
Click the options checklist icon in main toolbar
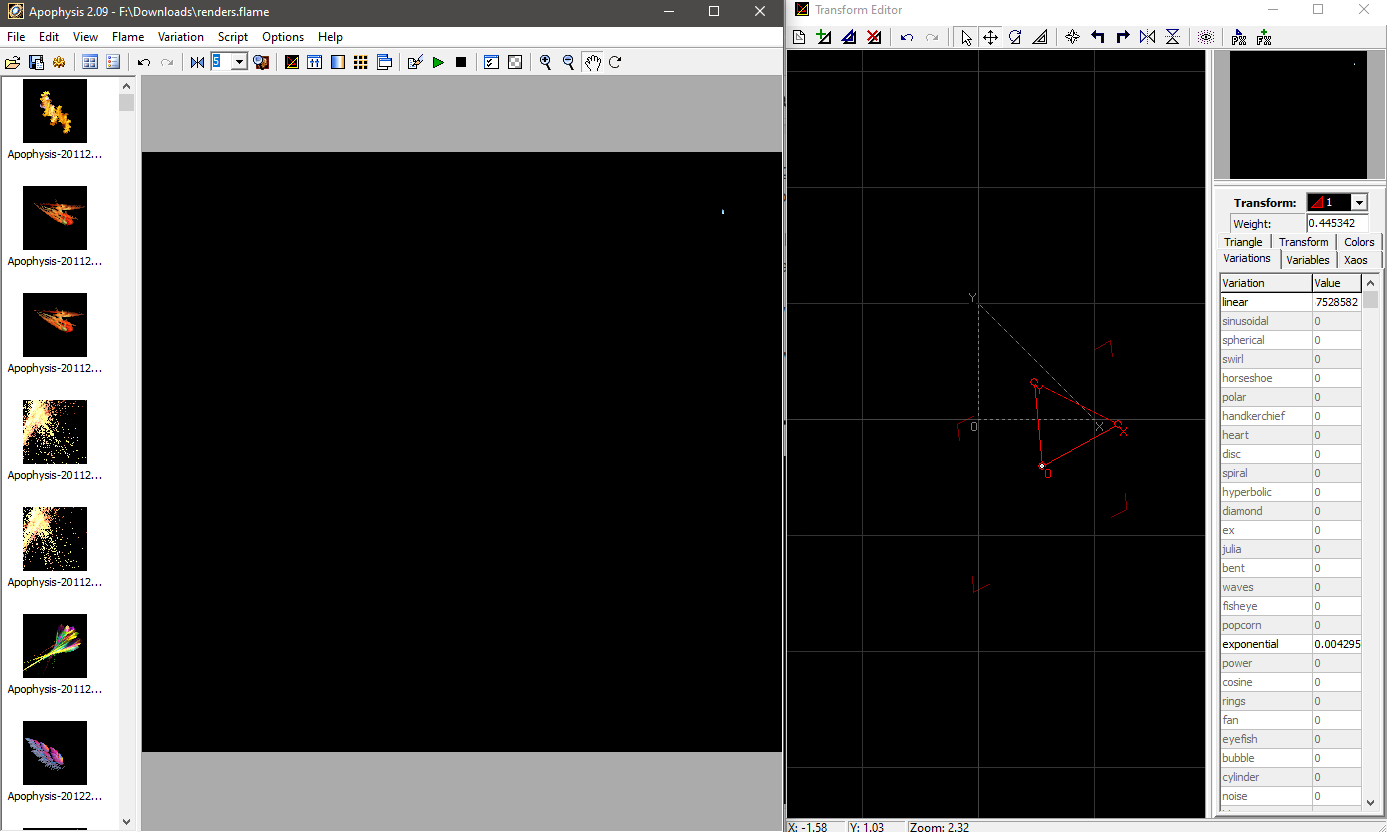pyautogui.click(x=491, y=62)
